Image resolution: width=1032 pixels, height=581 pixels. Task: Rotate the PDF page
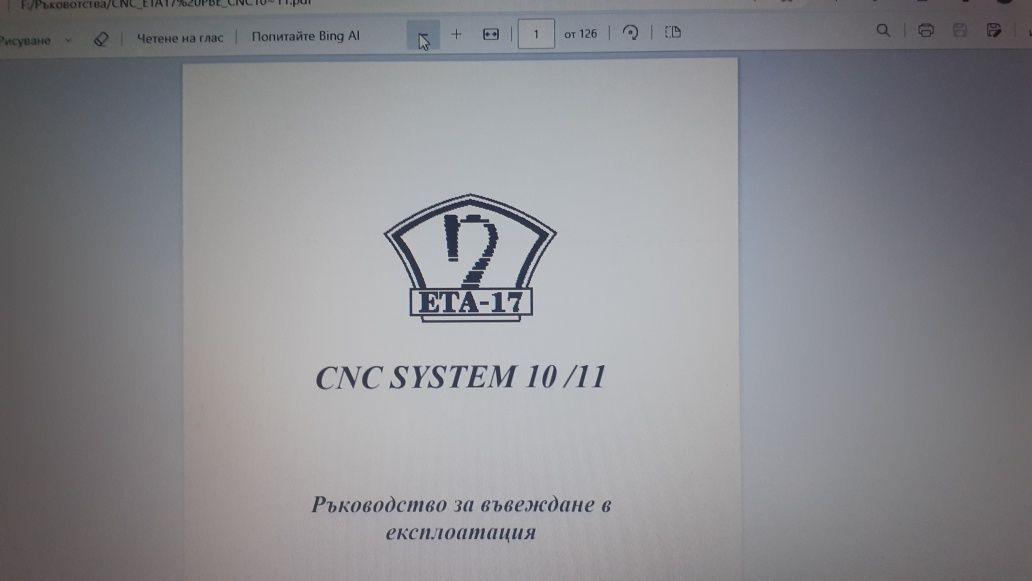(630, 32)
